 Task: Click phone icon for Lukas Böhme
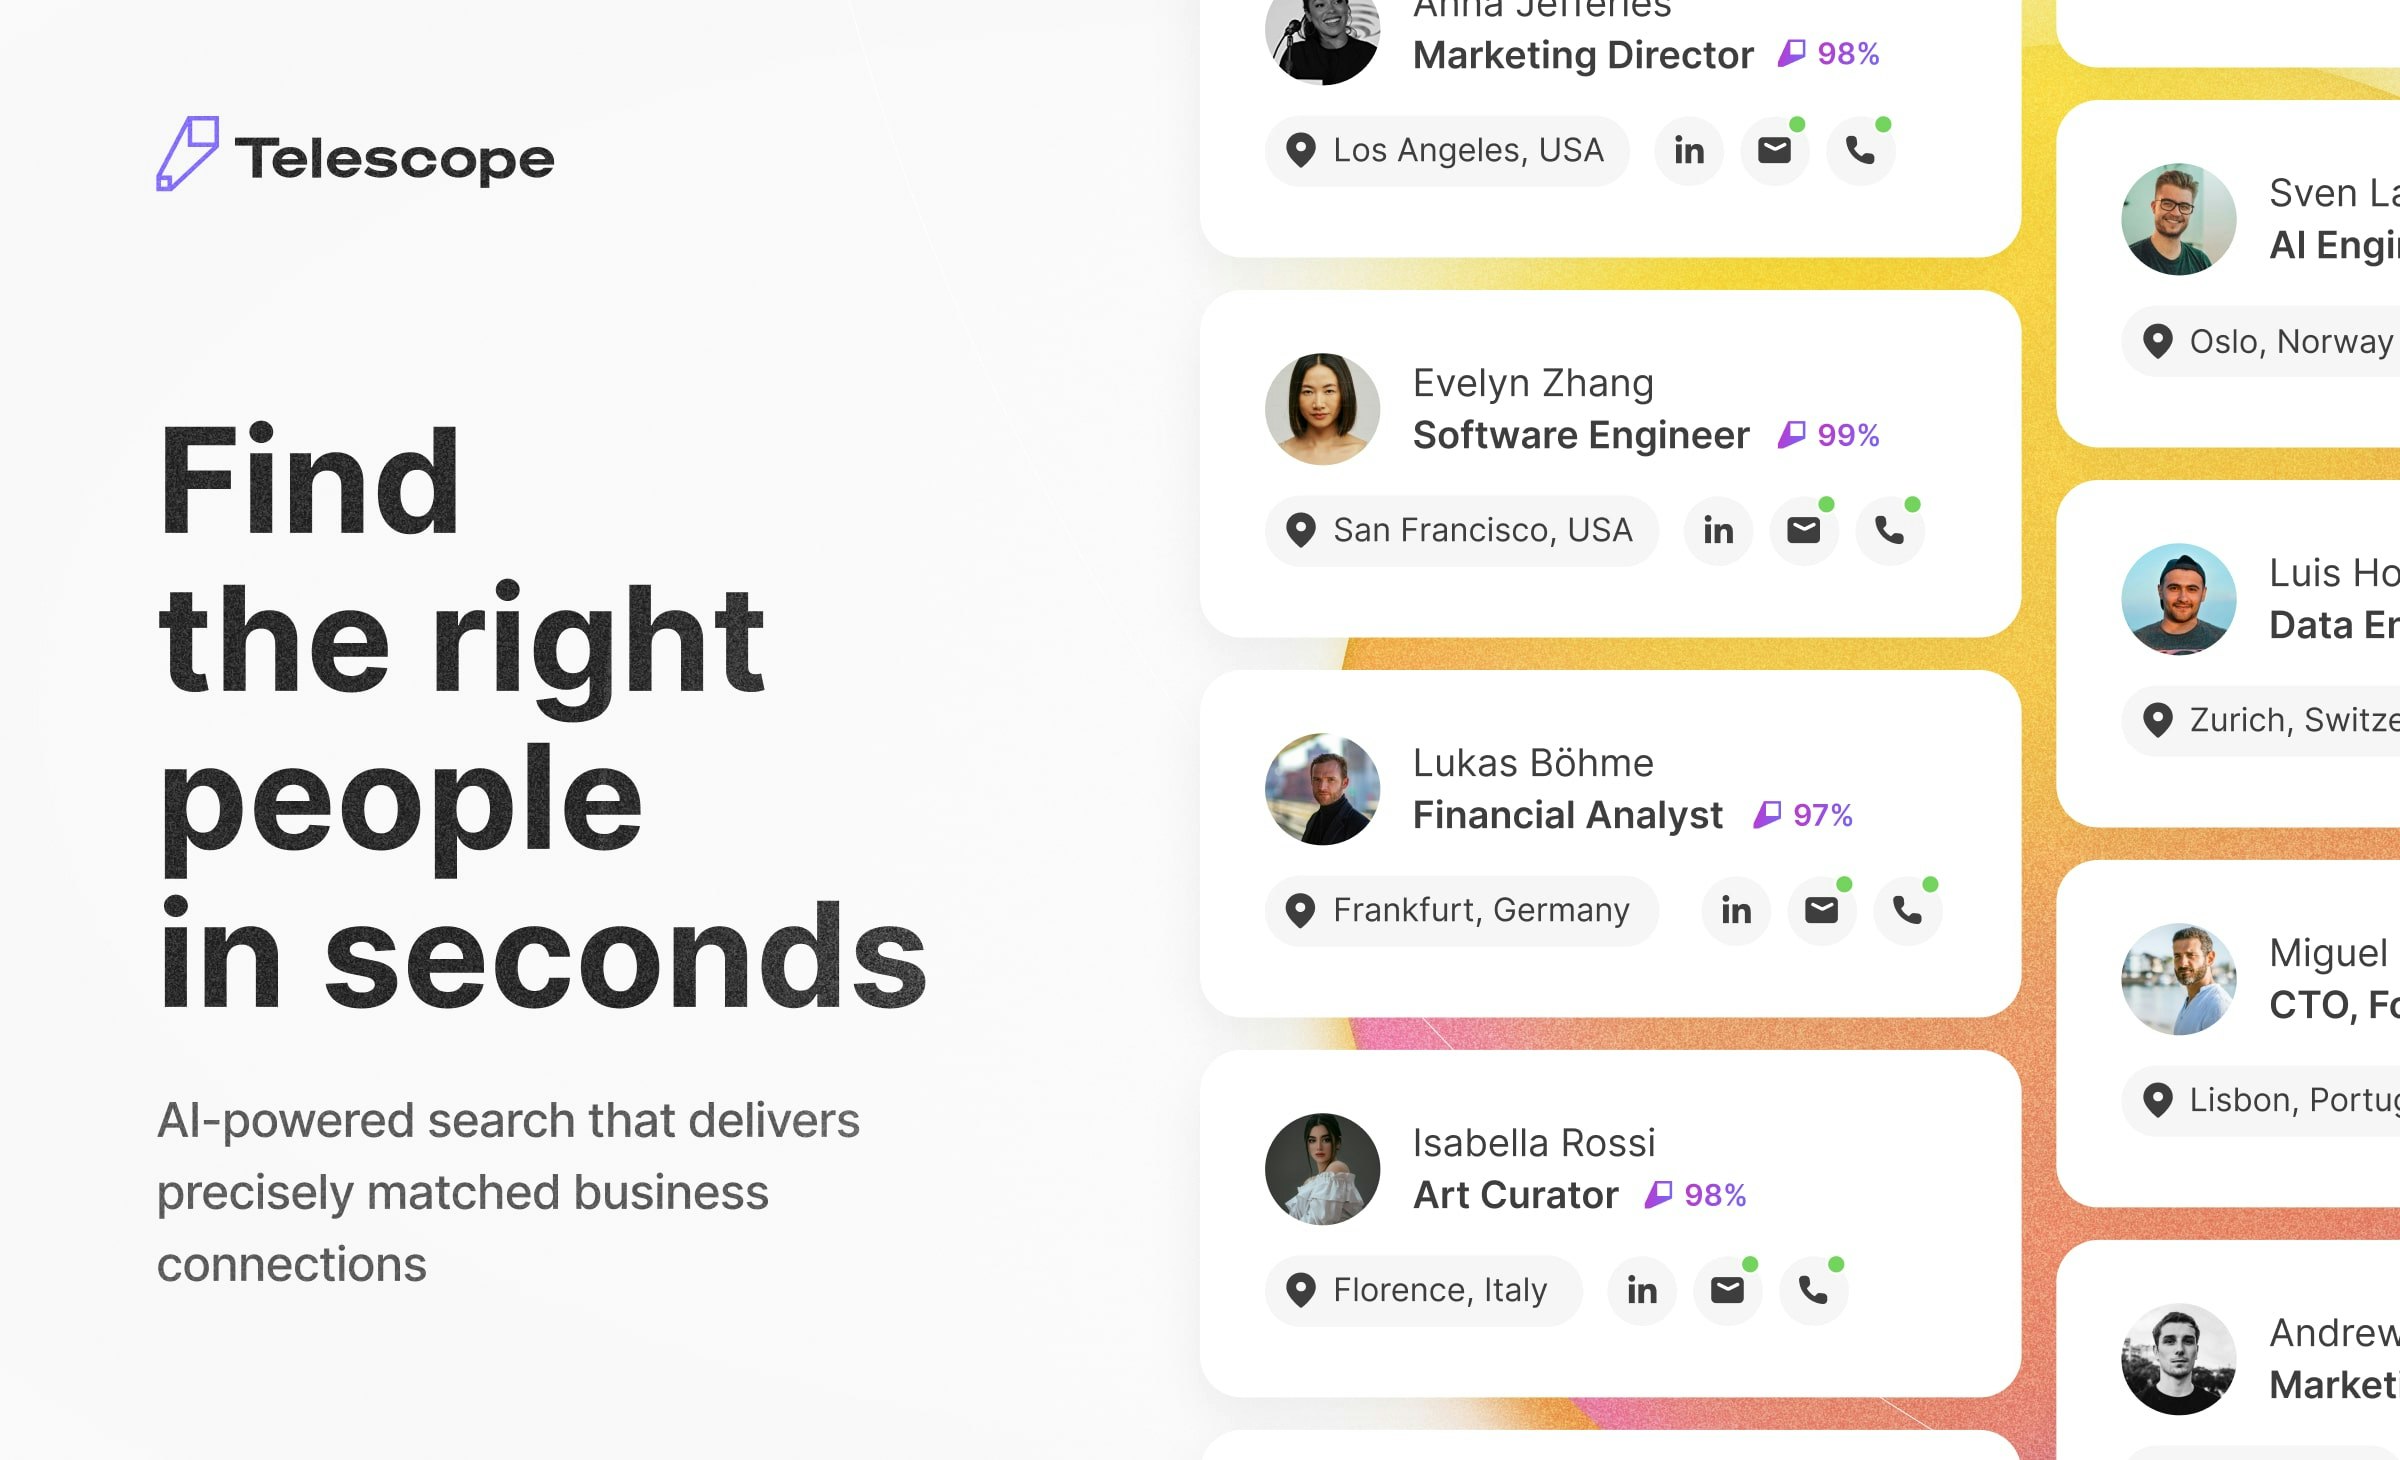click(x=1908, y=911)
